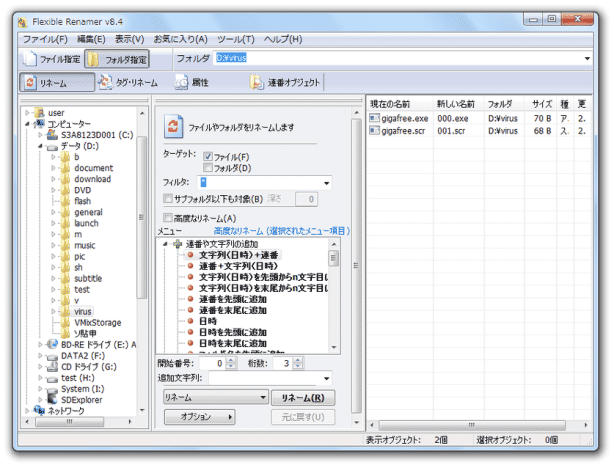Viewport: 614px width, 465px height.
Task: Click the rename menu list scrollbar thumb
Action: click(334, 258)
